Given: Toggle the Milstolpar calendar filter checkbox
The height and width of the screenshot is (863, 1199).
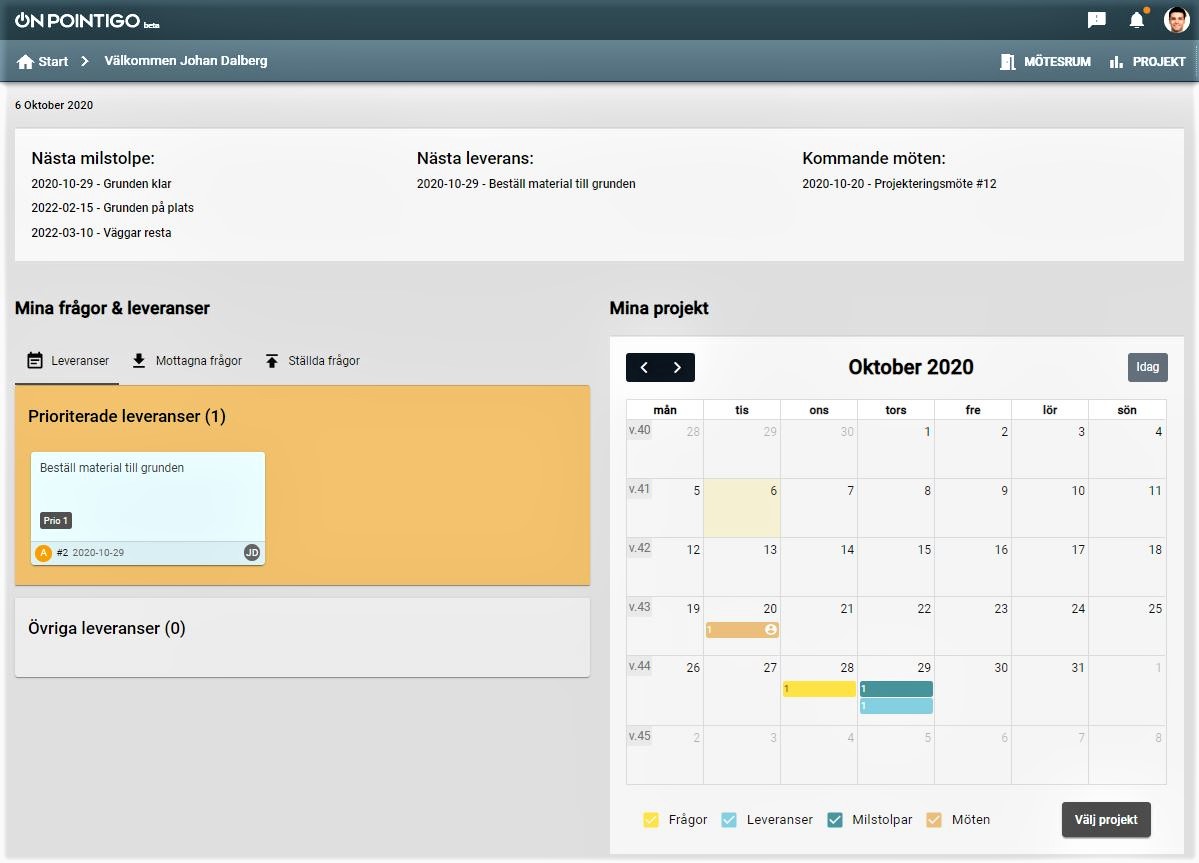Looking at the screenshot, I should tap(835, 820).
